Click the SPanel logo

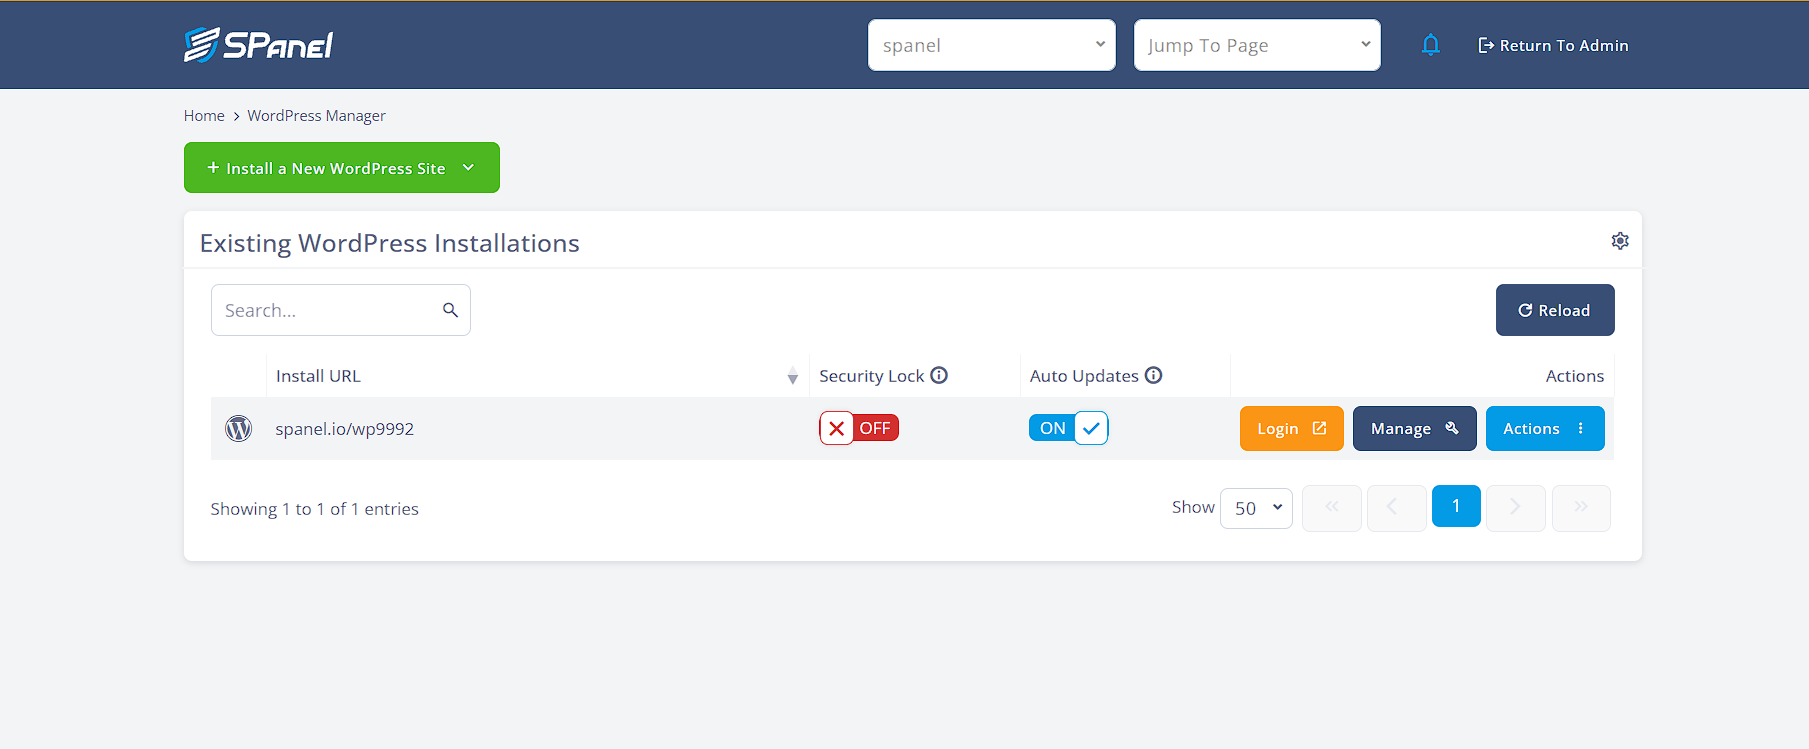pyautogui.click(x=258, y=45)
